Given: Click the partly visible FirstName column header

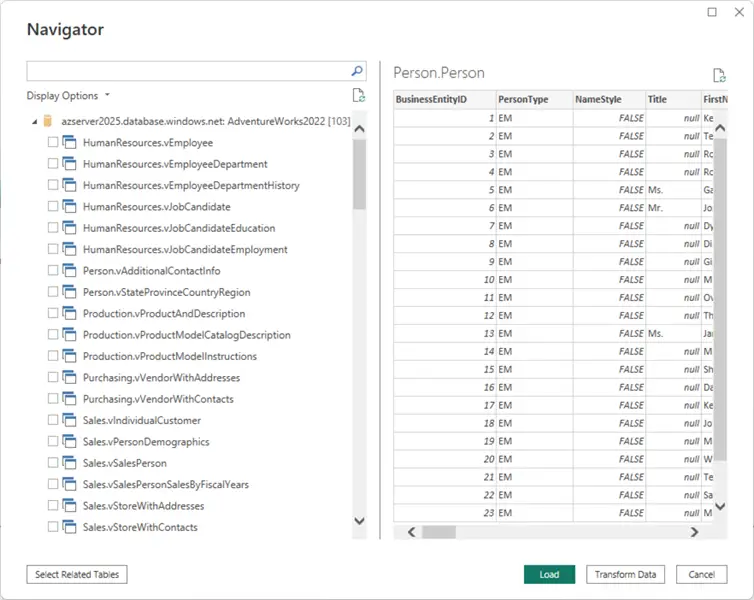Looking at the screenshot, I should point(715,100).
